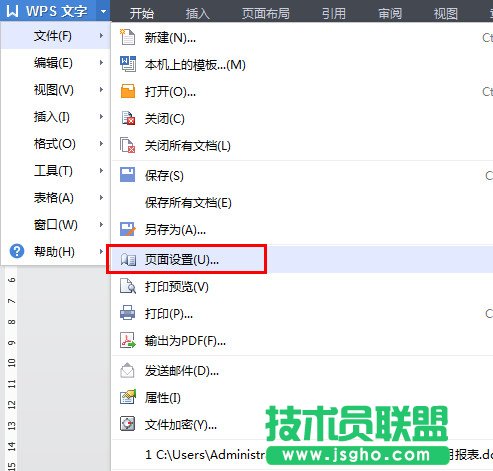
Task: Choose 输出为PDF(F)... menu item
Action: tap(302, 340)
